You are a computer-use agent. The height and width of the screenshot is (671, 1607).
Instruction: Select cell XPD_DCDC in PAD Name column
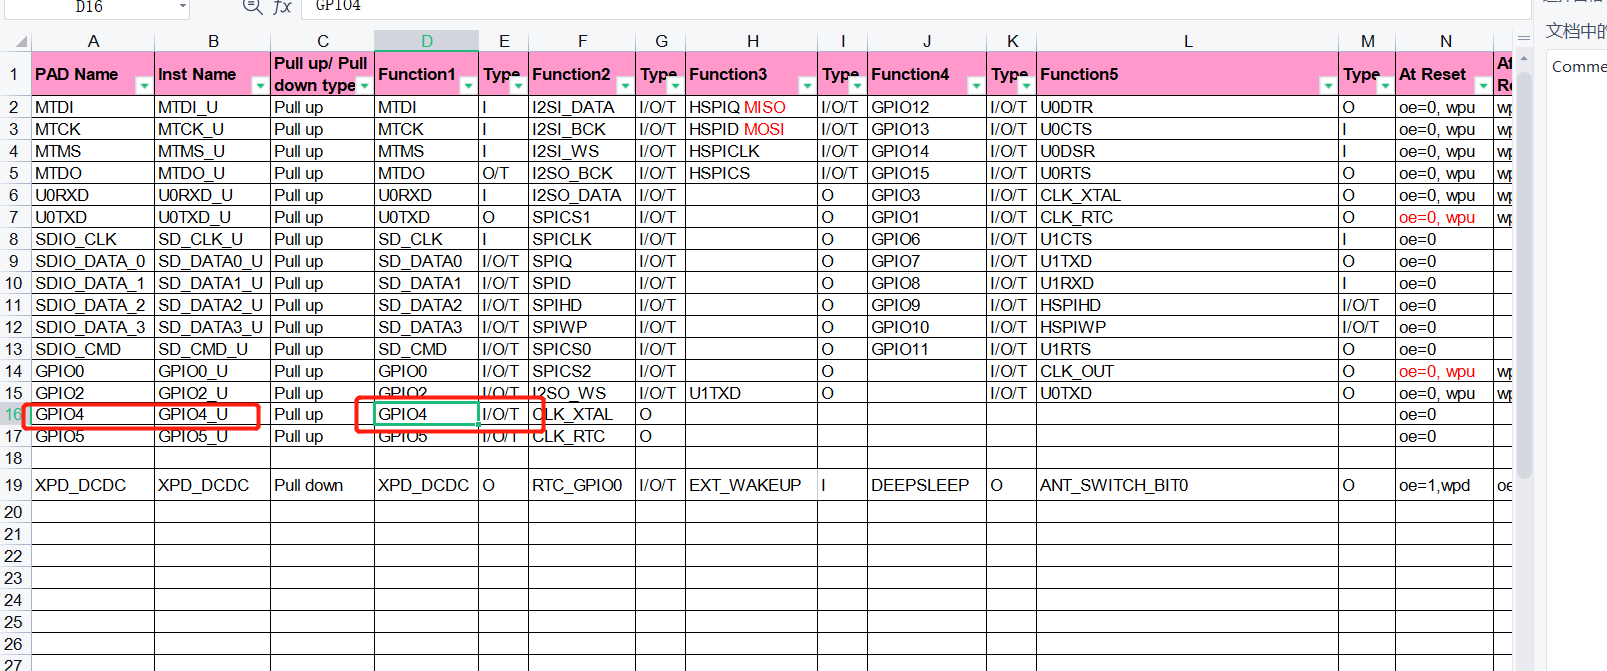(93, 485)
